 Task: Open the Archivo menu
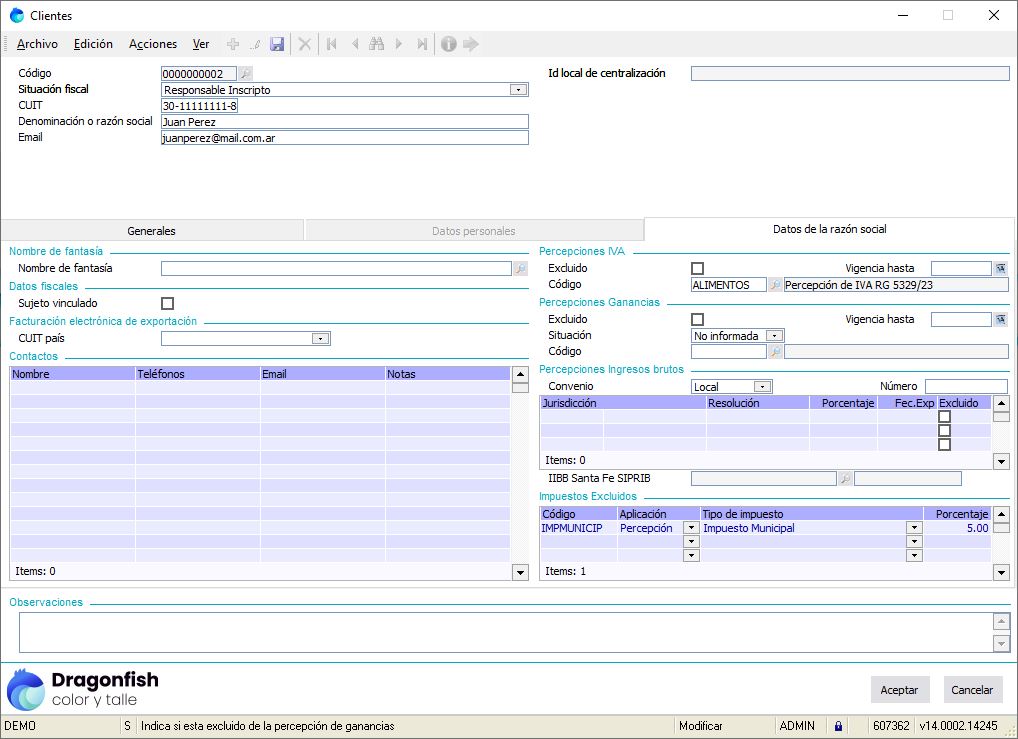pyautogui.click(x=37, y=44)
